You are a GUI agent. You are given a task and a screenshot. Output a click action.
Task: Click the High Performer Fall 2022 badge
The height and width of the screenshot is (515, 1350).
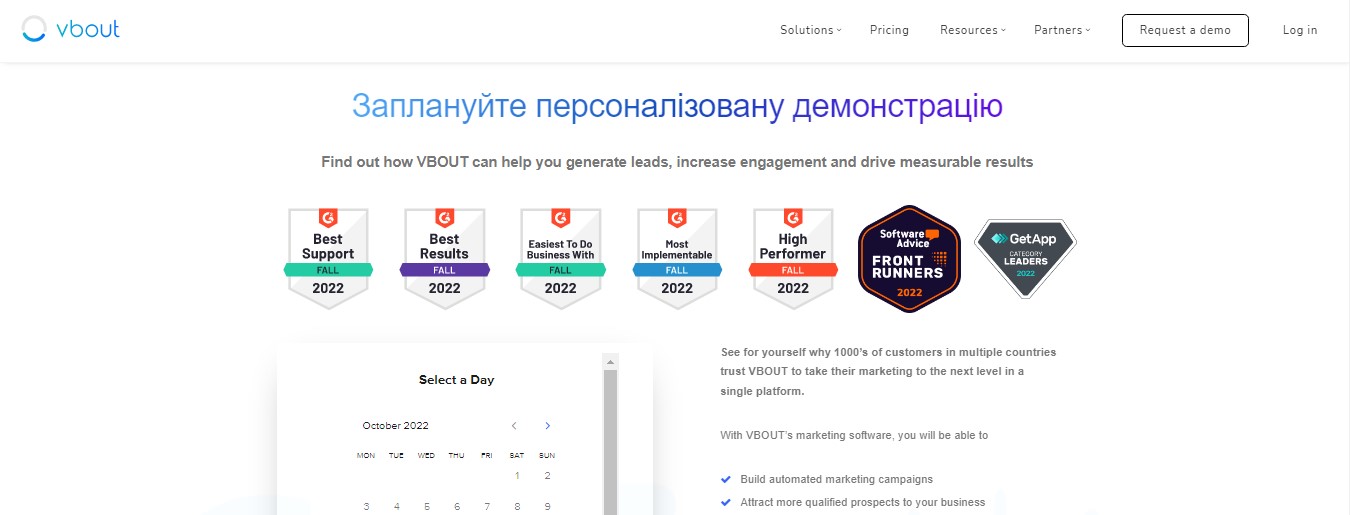point(793,258)
